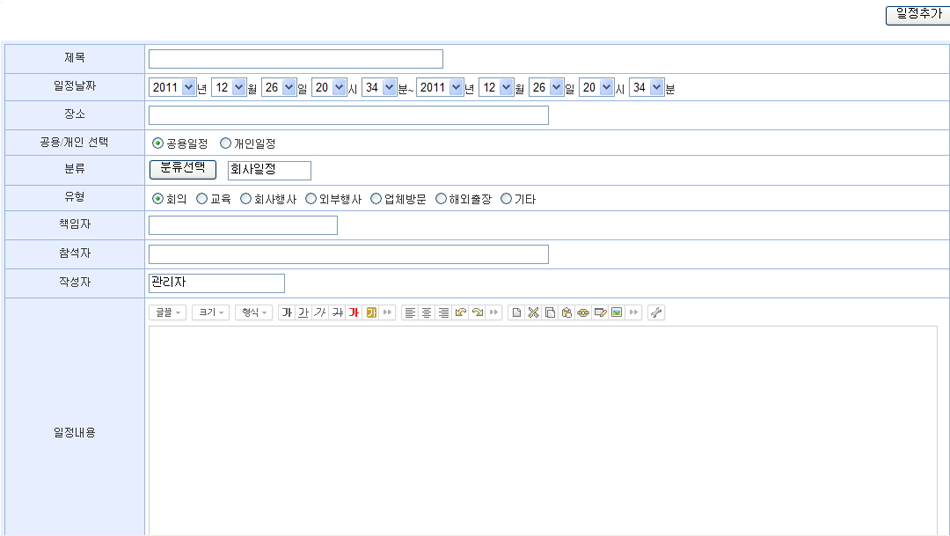Choose 교육 as schedule type
This screenshot has width=950, height=536.
pyautogui.click(x=202, y=199)
